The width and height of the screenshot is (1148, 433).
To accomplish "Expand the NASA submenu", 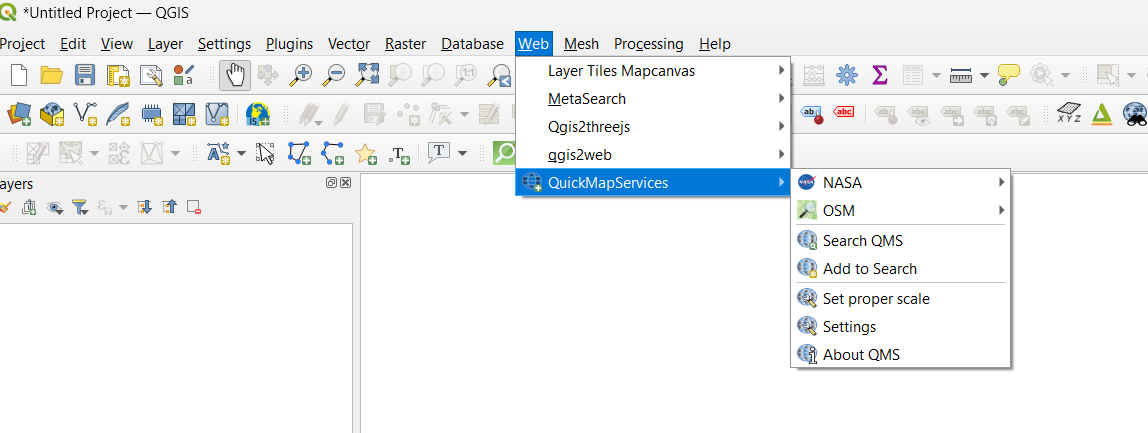I will pyautogui.click(x=901, y=182).
